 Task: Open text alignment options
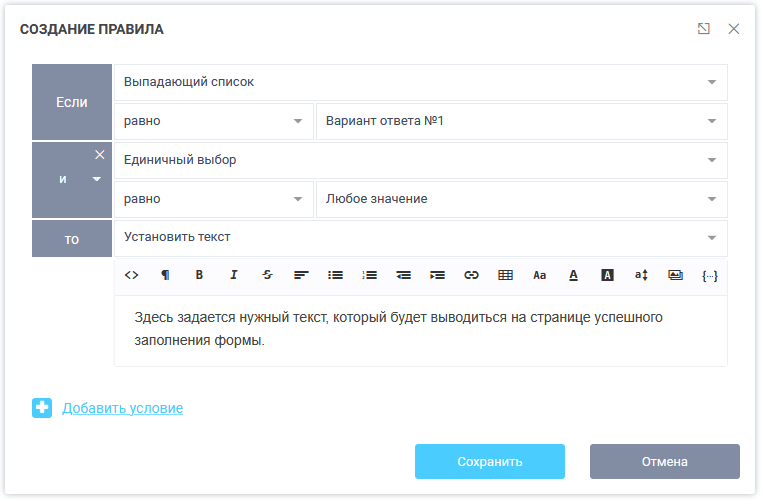click(x=301, y=276)
